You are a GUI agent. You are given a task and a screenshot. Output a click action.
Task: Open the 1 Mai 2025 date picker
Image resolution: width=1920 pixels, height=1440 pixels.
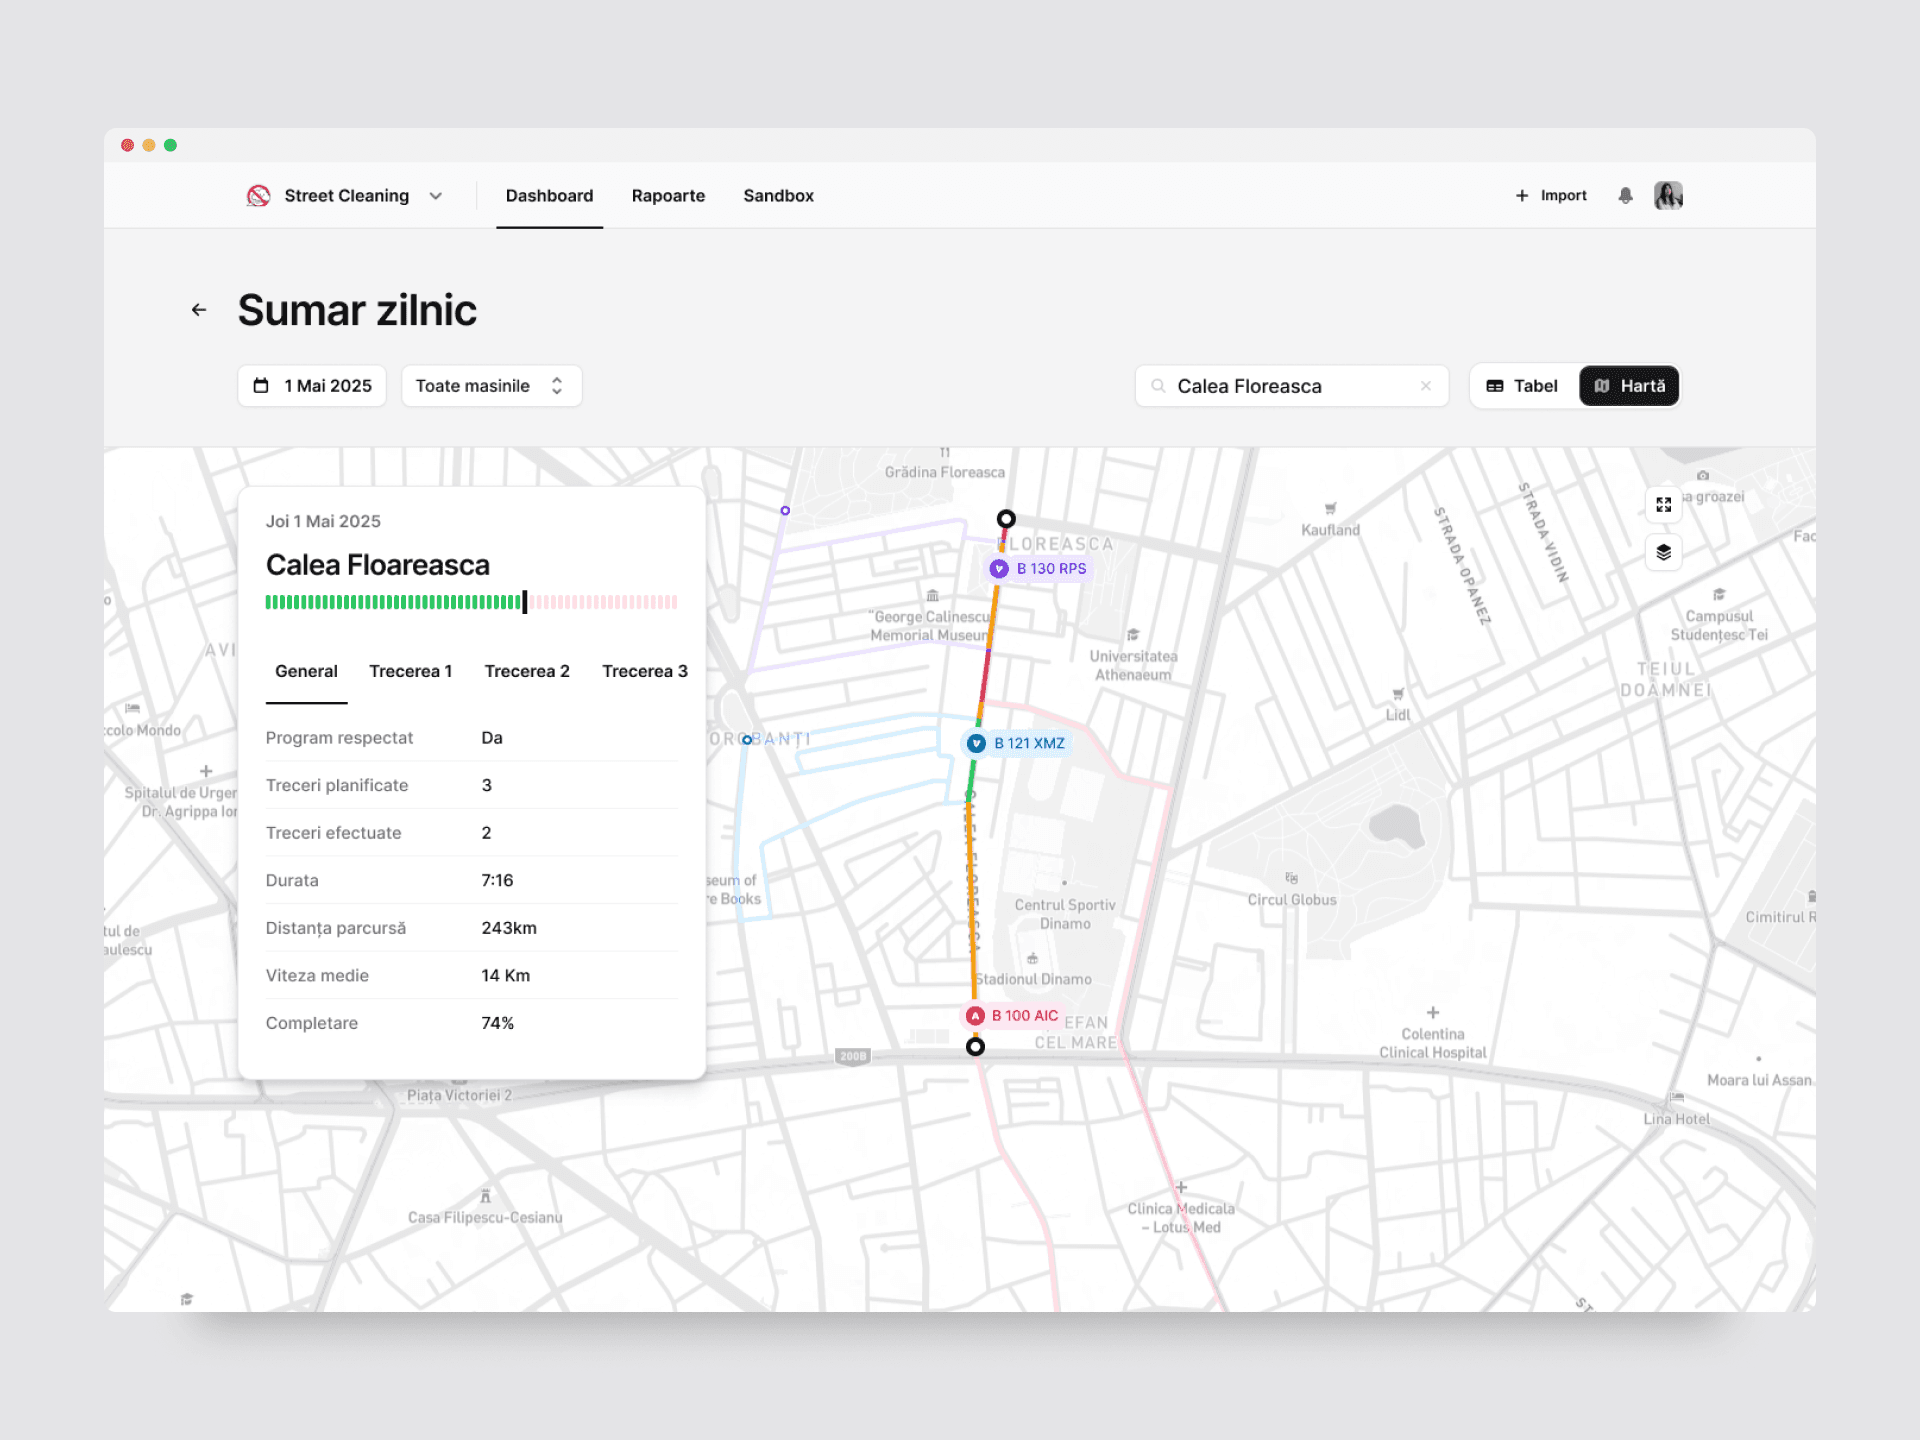312,386
